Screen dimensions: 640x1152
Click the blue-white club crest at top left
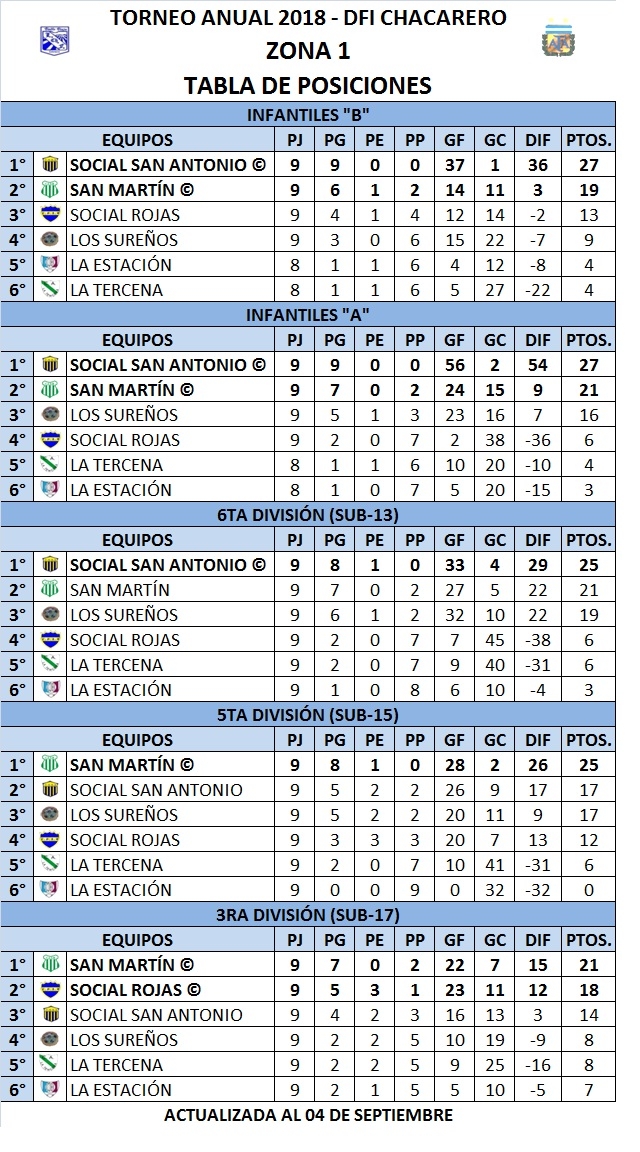click(x=52, y=40)
